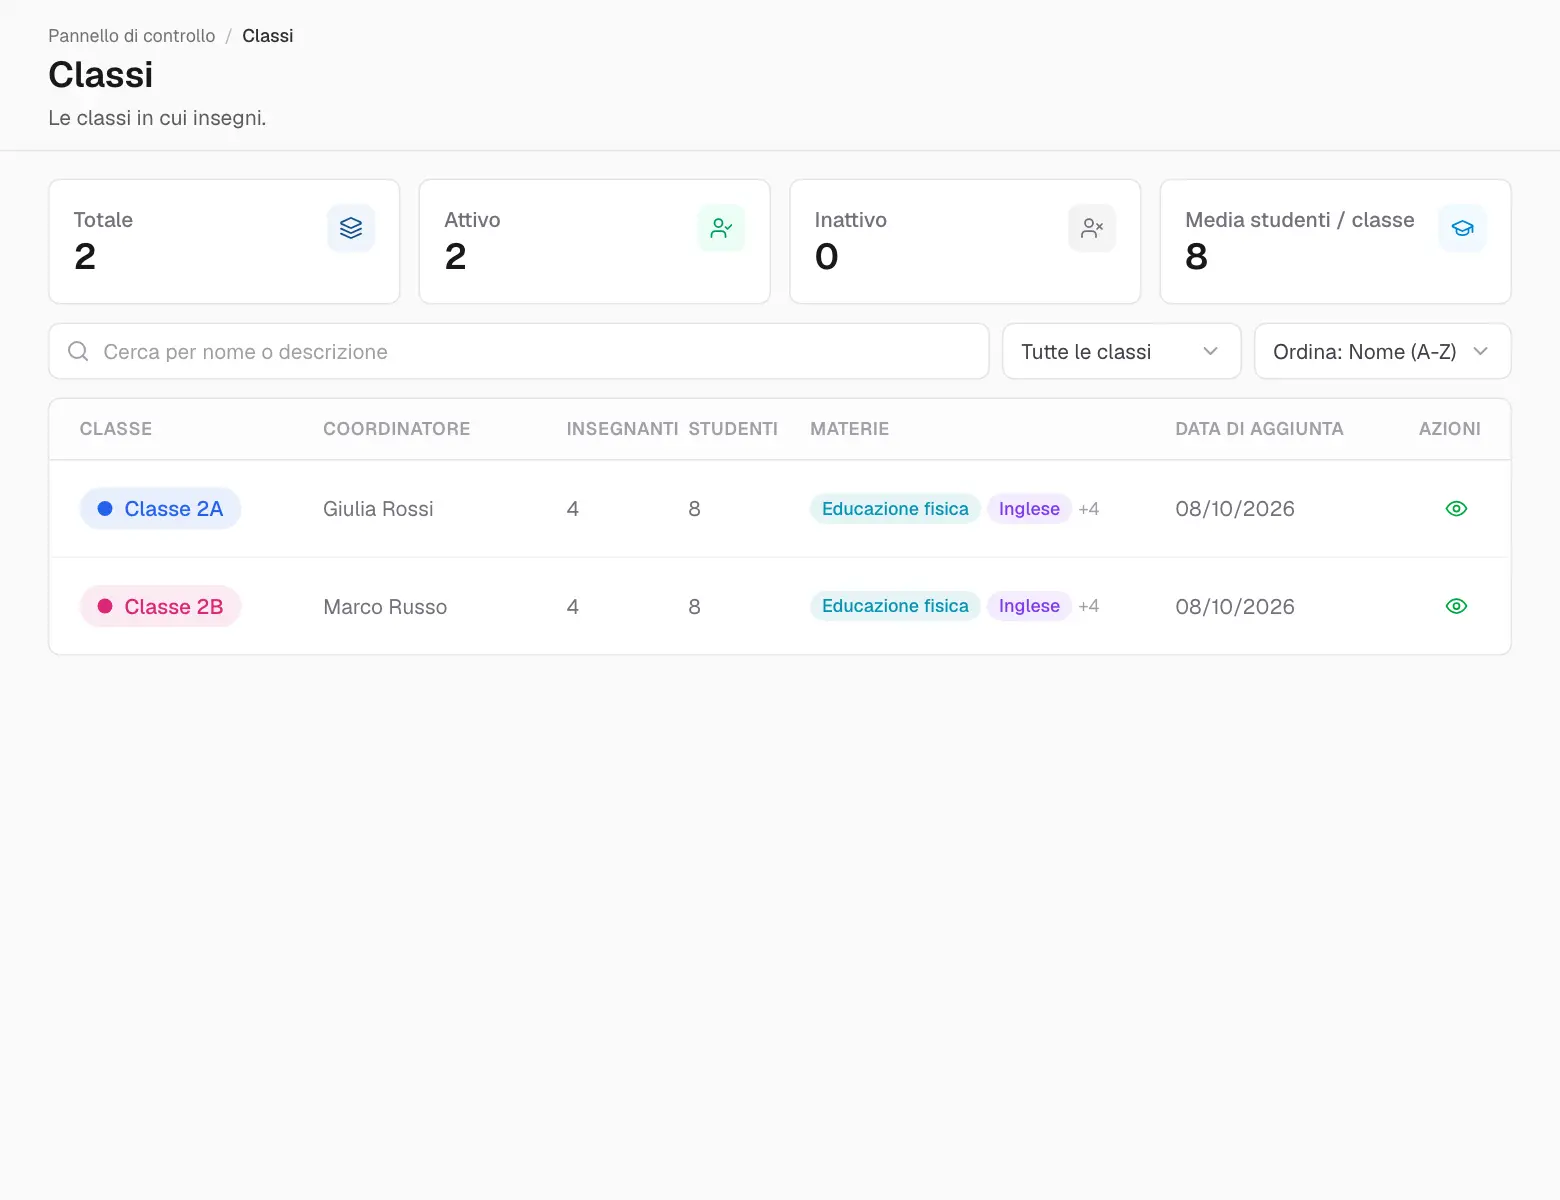Click the Attivo statistic card label
This screenshot has width=1560, height=1200.
(472, 220)
